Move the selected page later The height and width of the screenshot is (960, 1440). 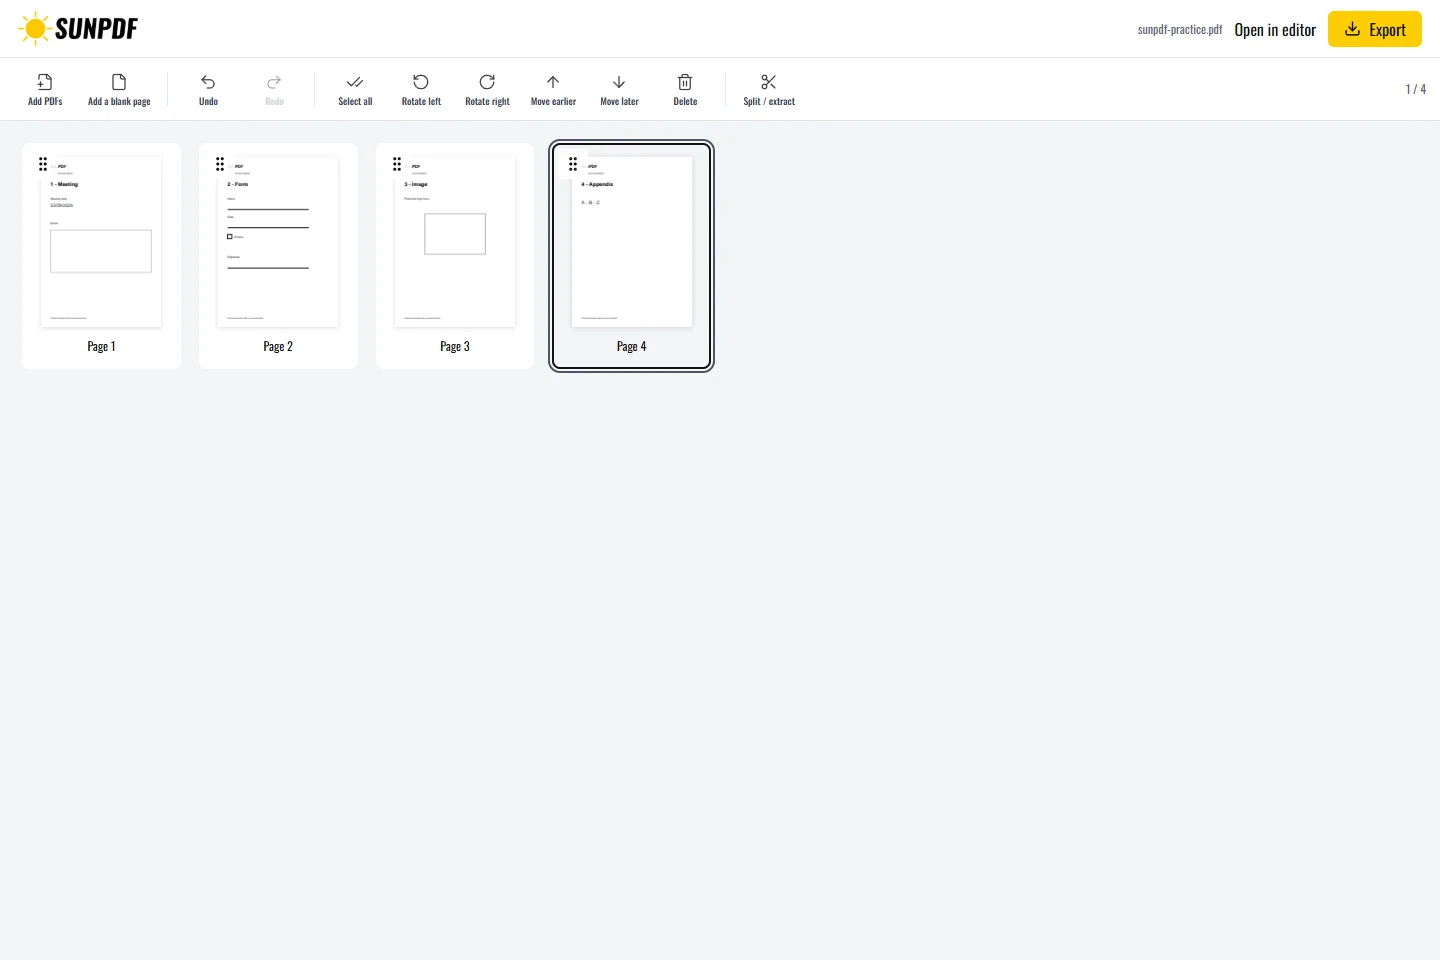619,89
